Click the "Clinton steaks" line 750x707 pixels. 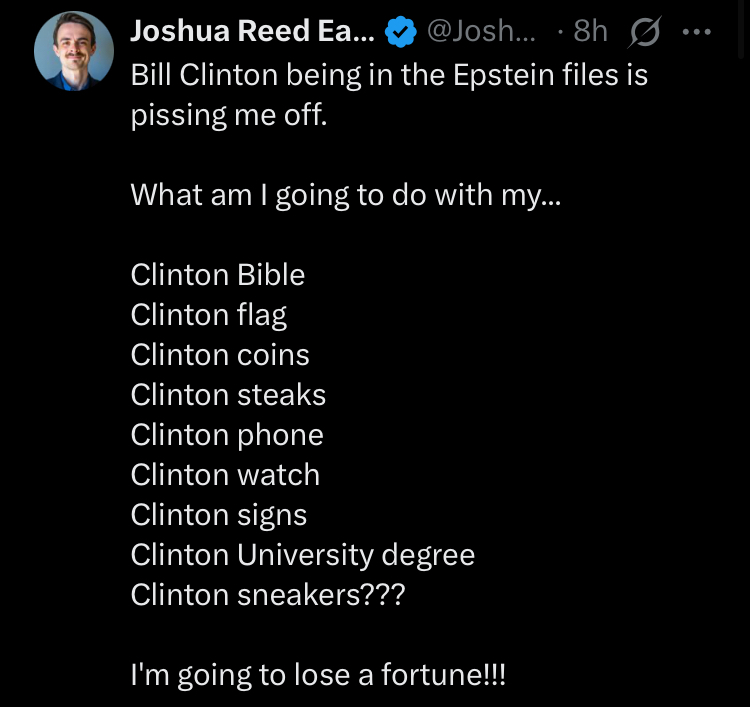tap(228, 395)
